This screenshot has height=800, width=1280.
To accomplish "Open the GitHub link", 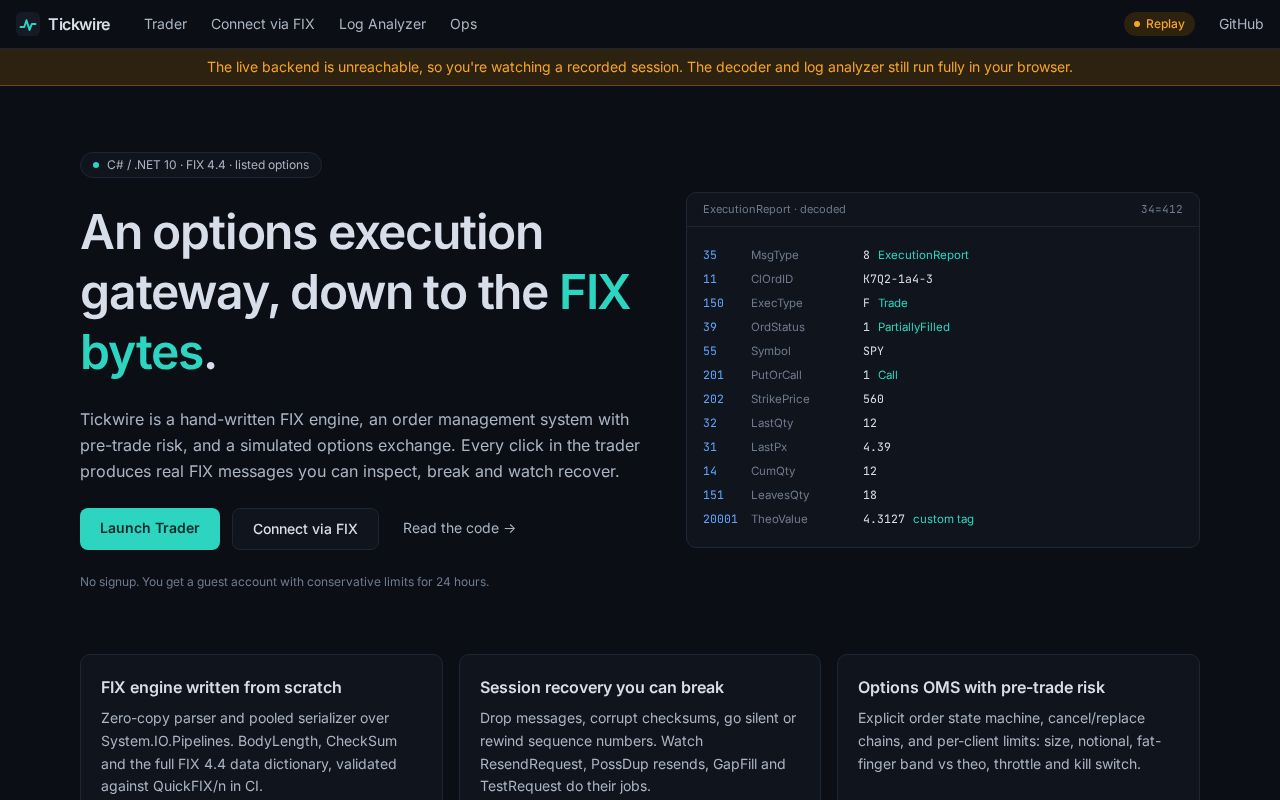I will 1241,24.
